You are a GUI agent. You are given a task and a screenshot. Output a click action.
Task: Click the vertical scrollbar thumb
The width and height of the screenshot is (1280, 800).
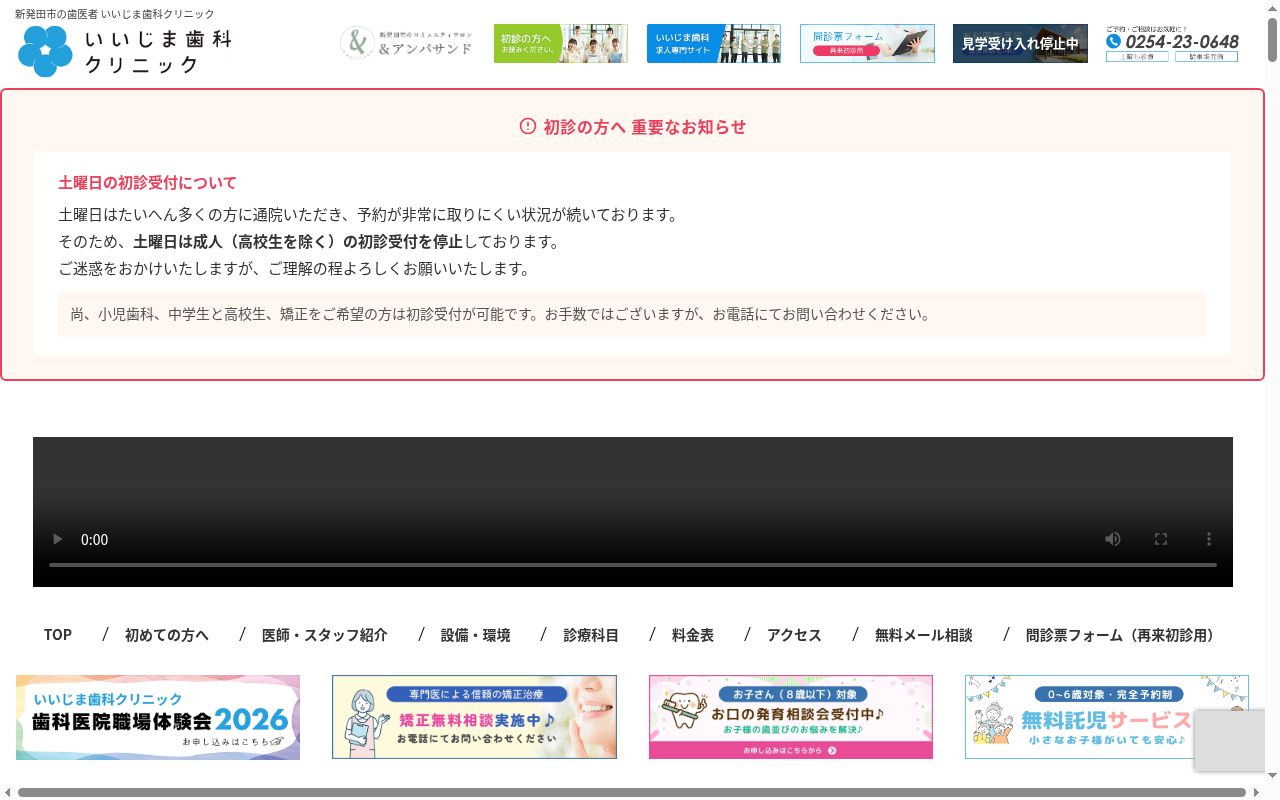[x=1272, y=40]
